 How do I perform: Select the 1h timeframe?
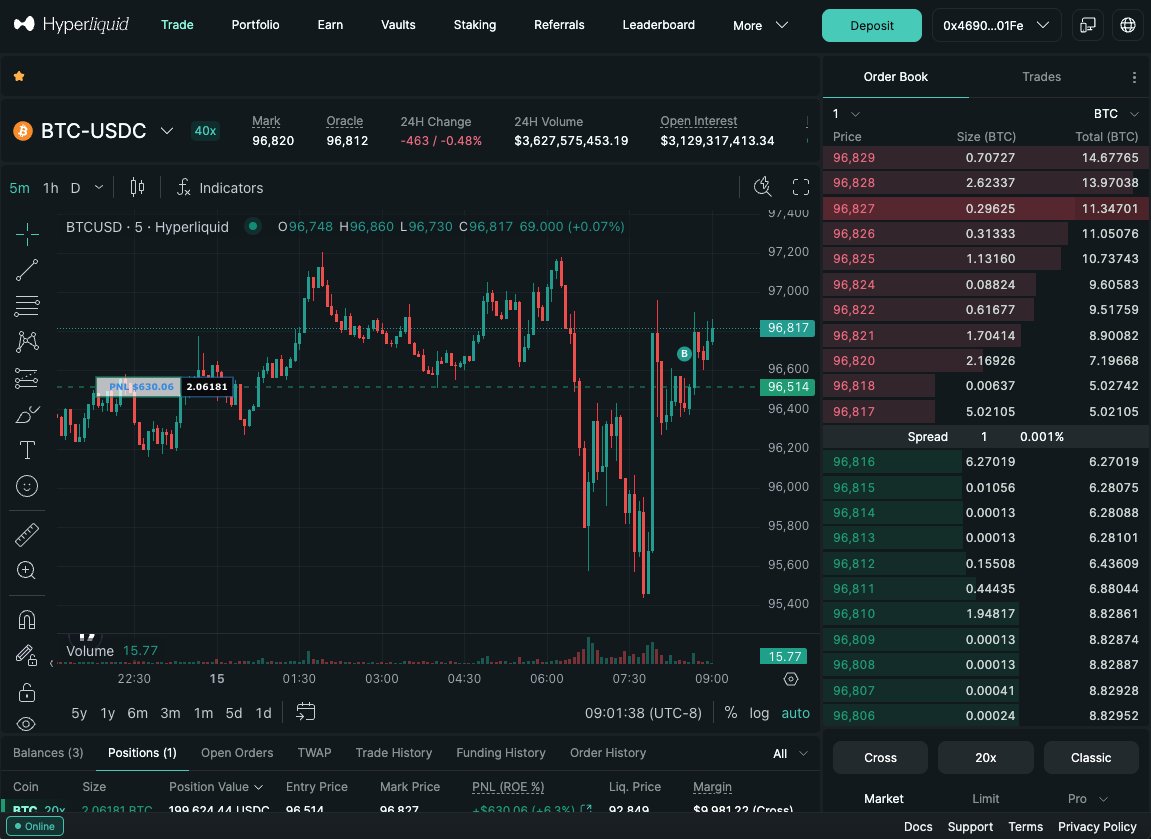click(x=51, y=188)
